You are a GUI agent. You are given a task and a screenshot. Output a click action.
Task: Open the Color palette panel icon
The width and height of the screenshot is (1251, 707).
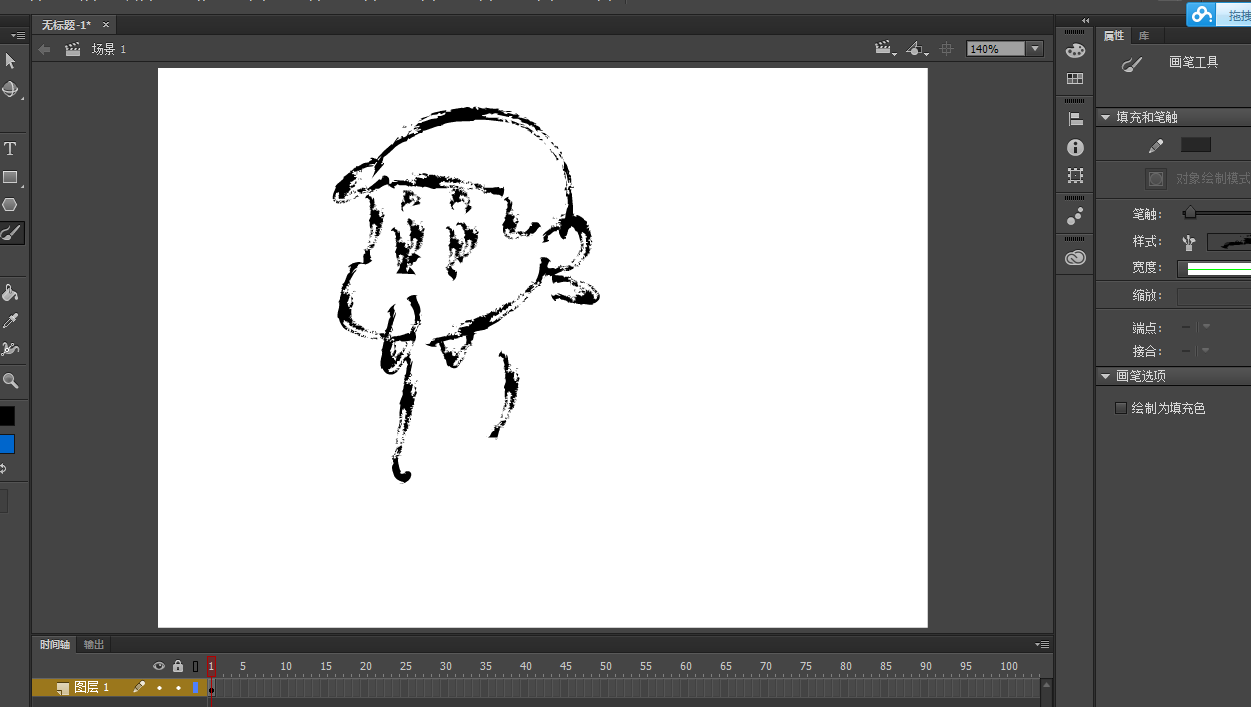point(1075,51)
